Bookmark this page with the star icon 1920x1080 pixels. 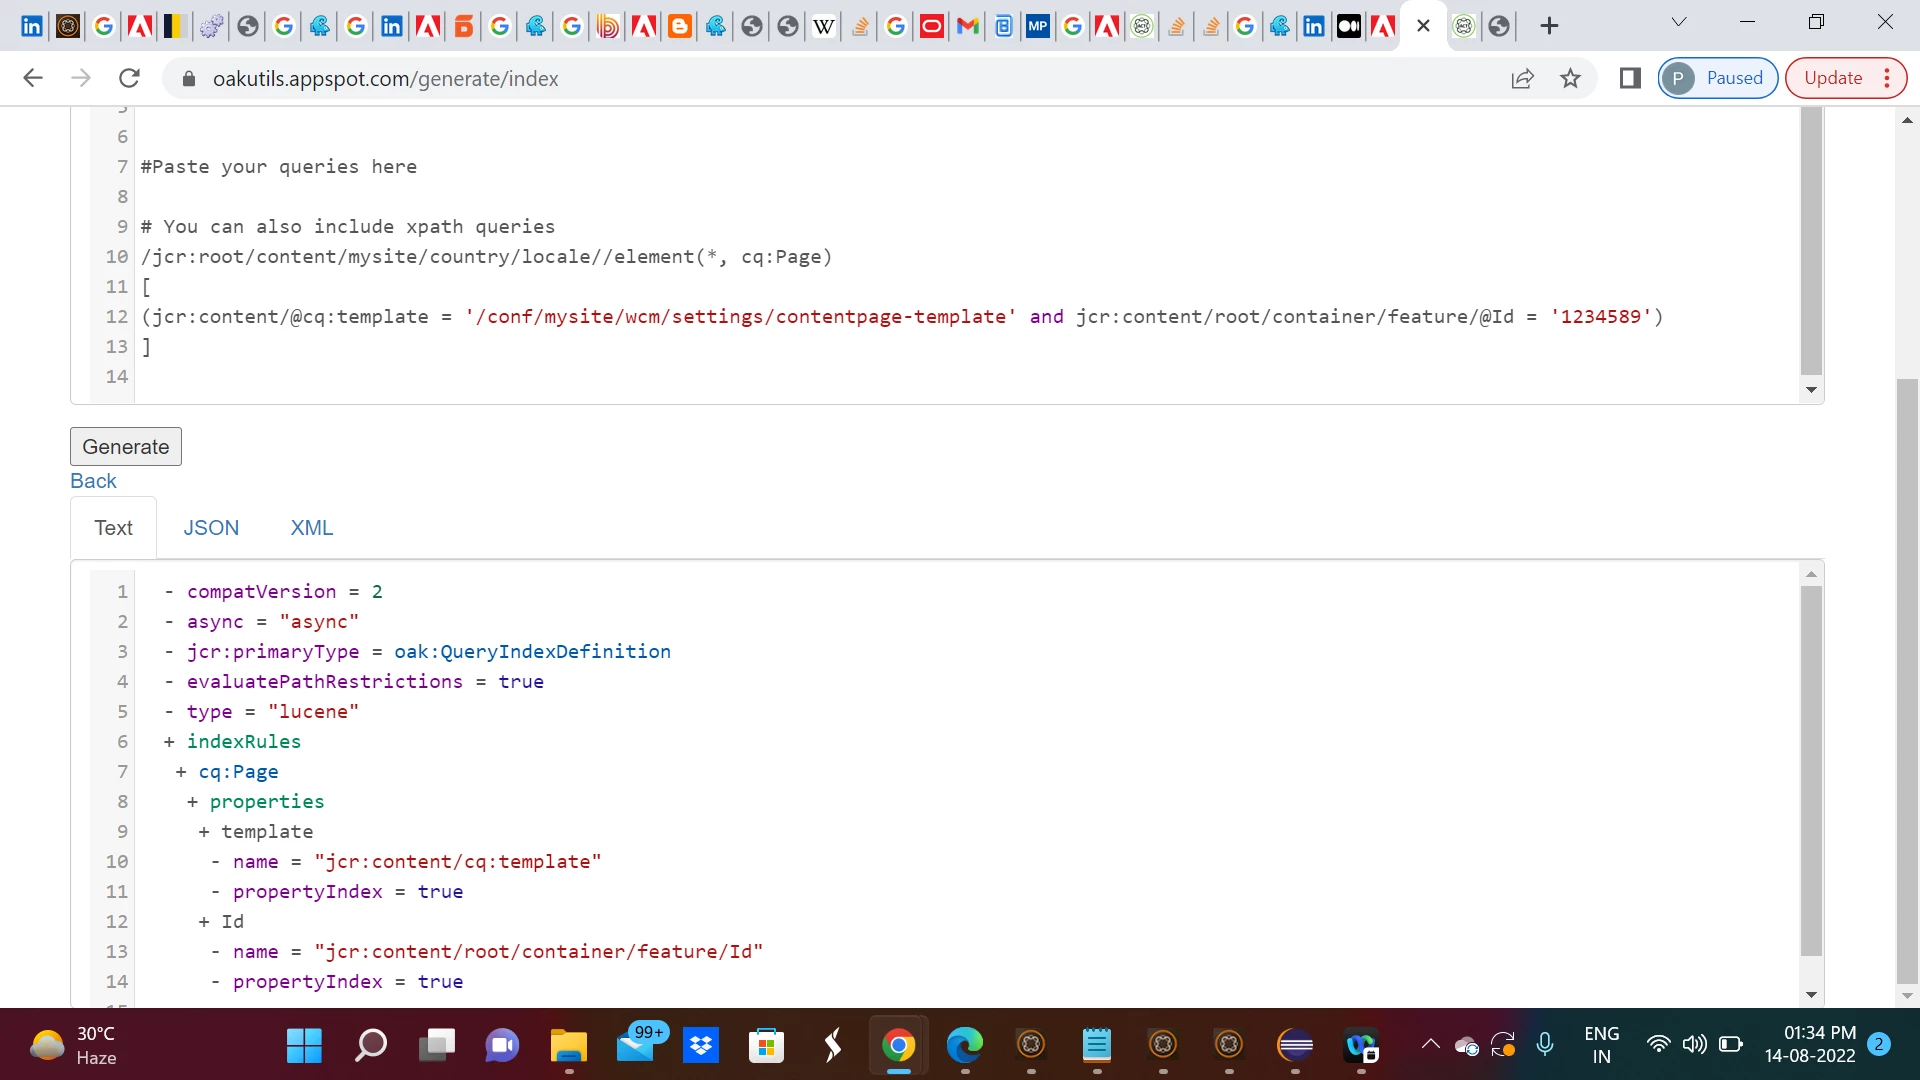click(x=1571, y=78)
